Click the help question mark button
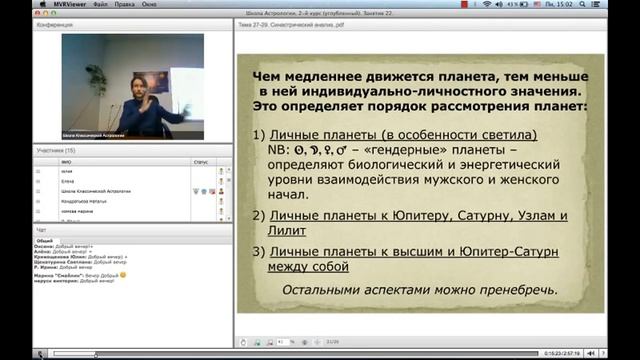 (x=602, y=353)
